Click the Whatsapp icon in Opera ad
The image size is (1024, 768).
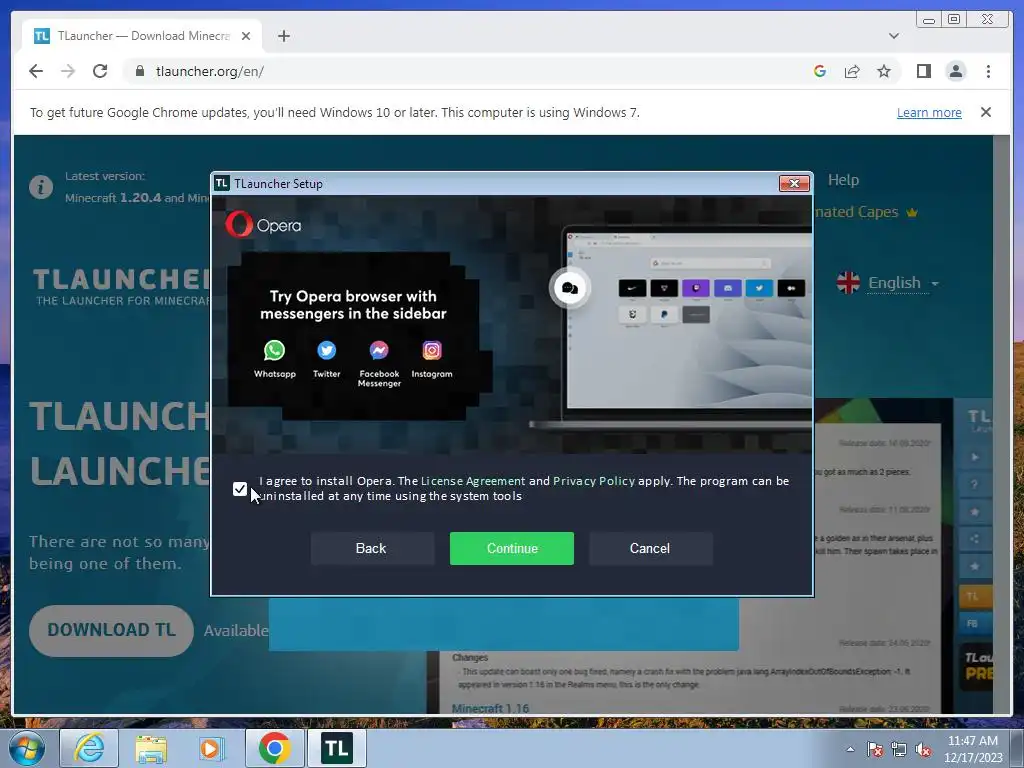click(x=274, y=351)
